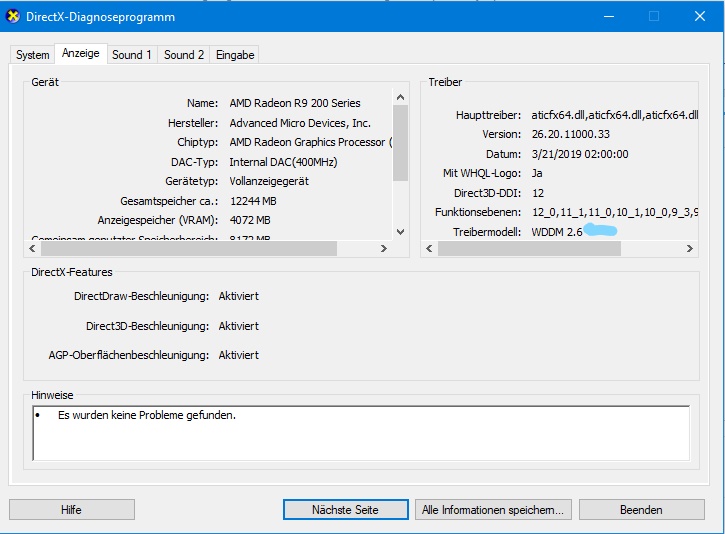Click driver version '26.20.11000.33'
Screen dimensions: 725x534
pos(571,134)
